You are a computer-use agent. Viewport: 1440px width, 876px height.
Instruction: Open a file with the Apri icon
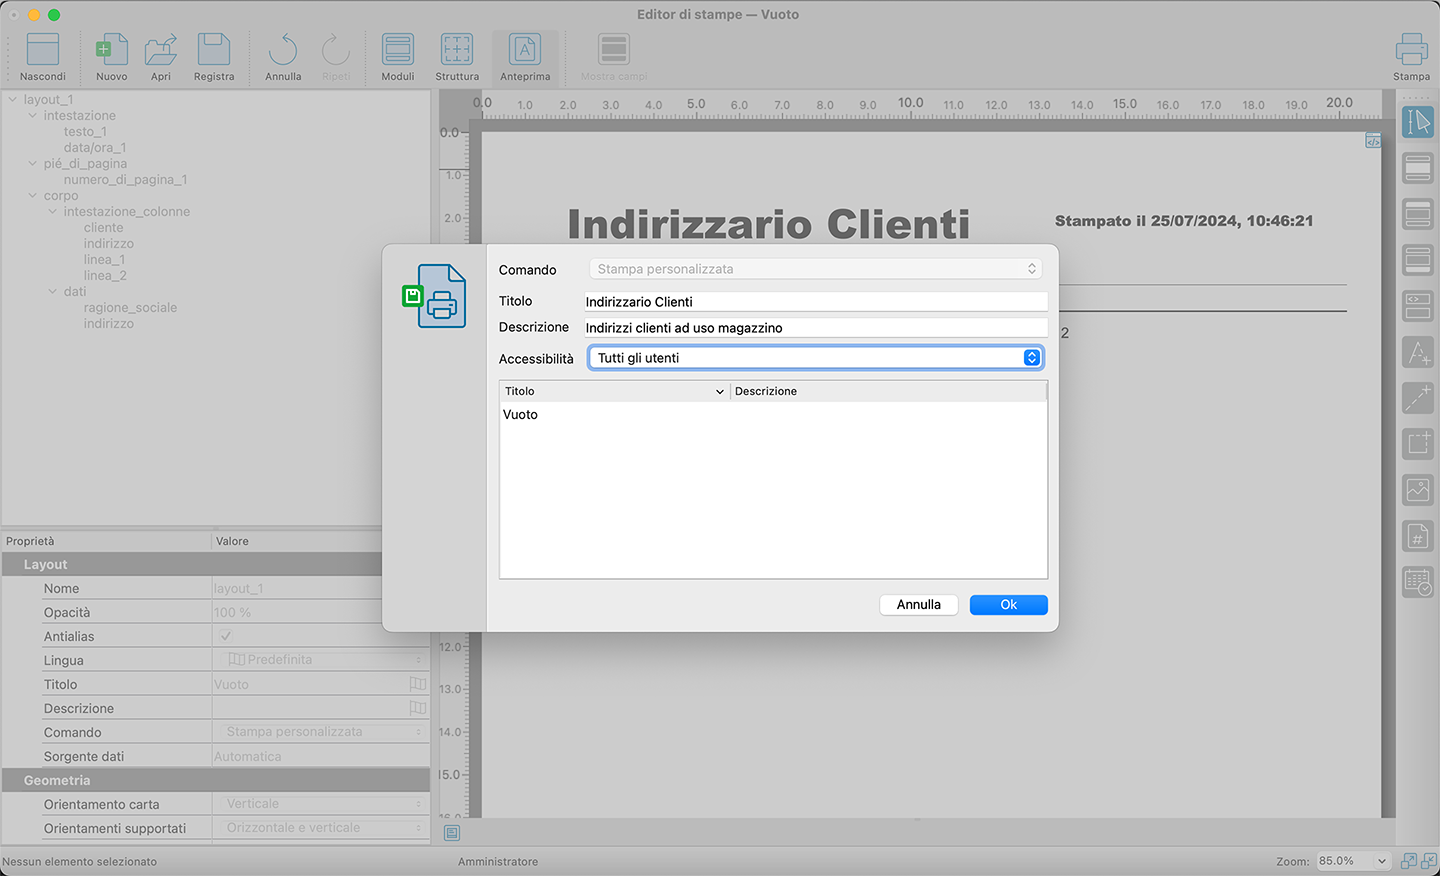(x=160, y=56)
